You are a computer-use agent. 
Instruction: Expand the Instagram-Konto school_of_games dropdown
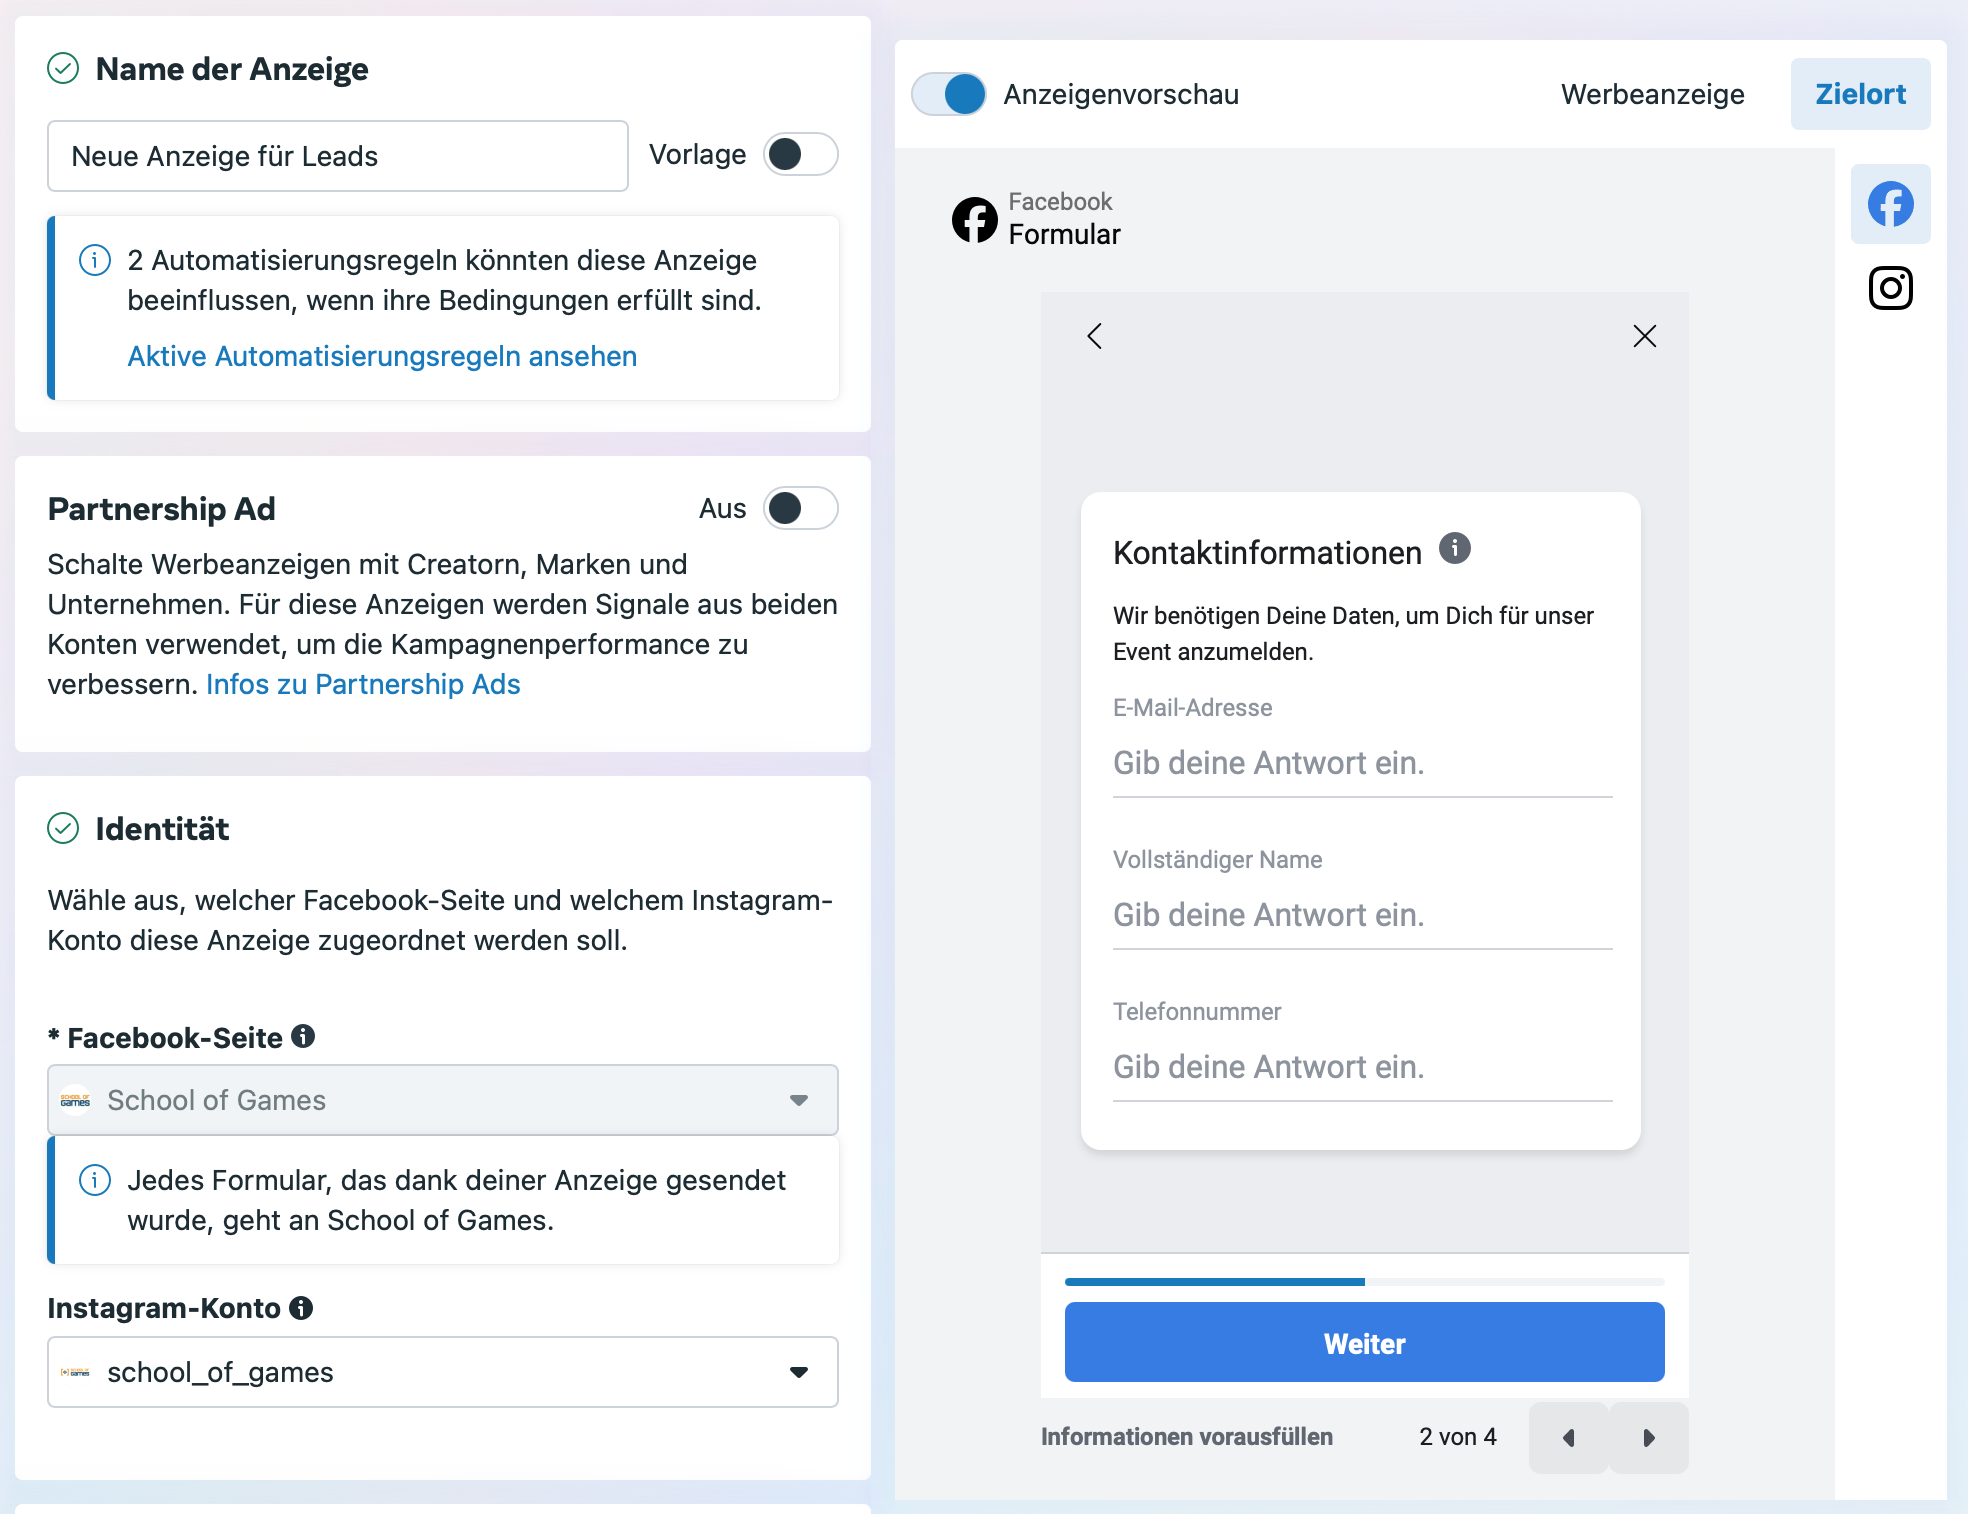coord(443,1372)
